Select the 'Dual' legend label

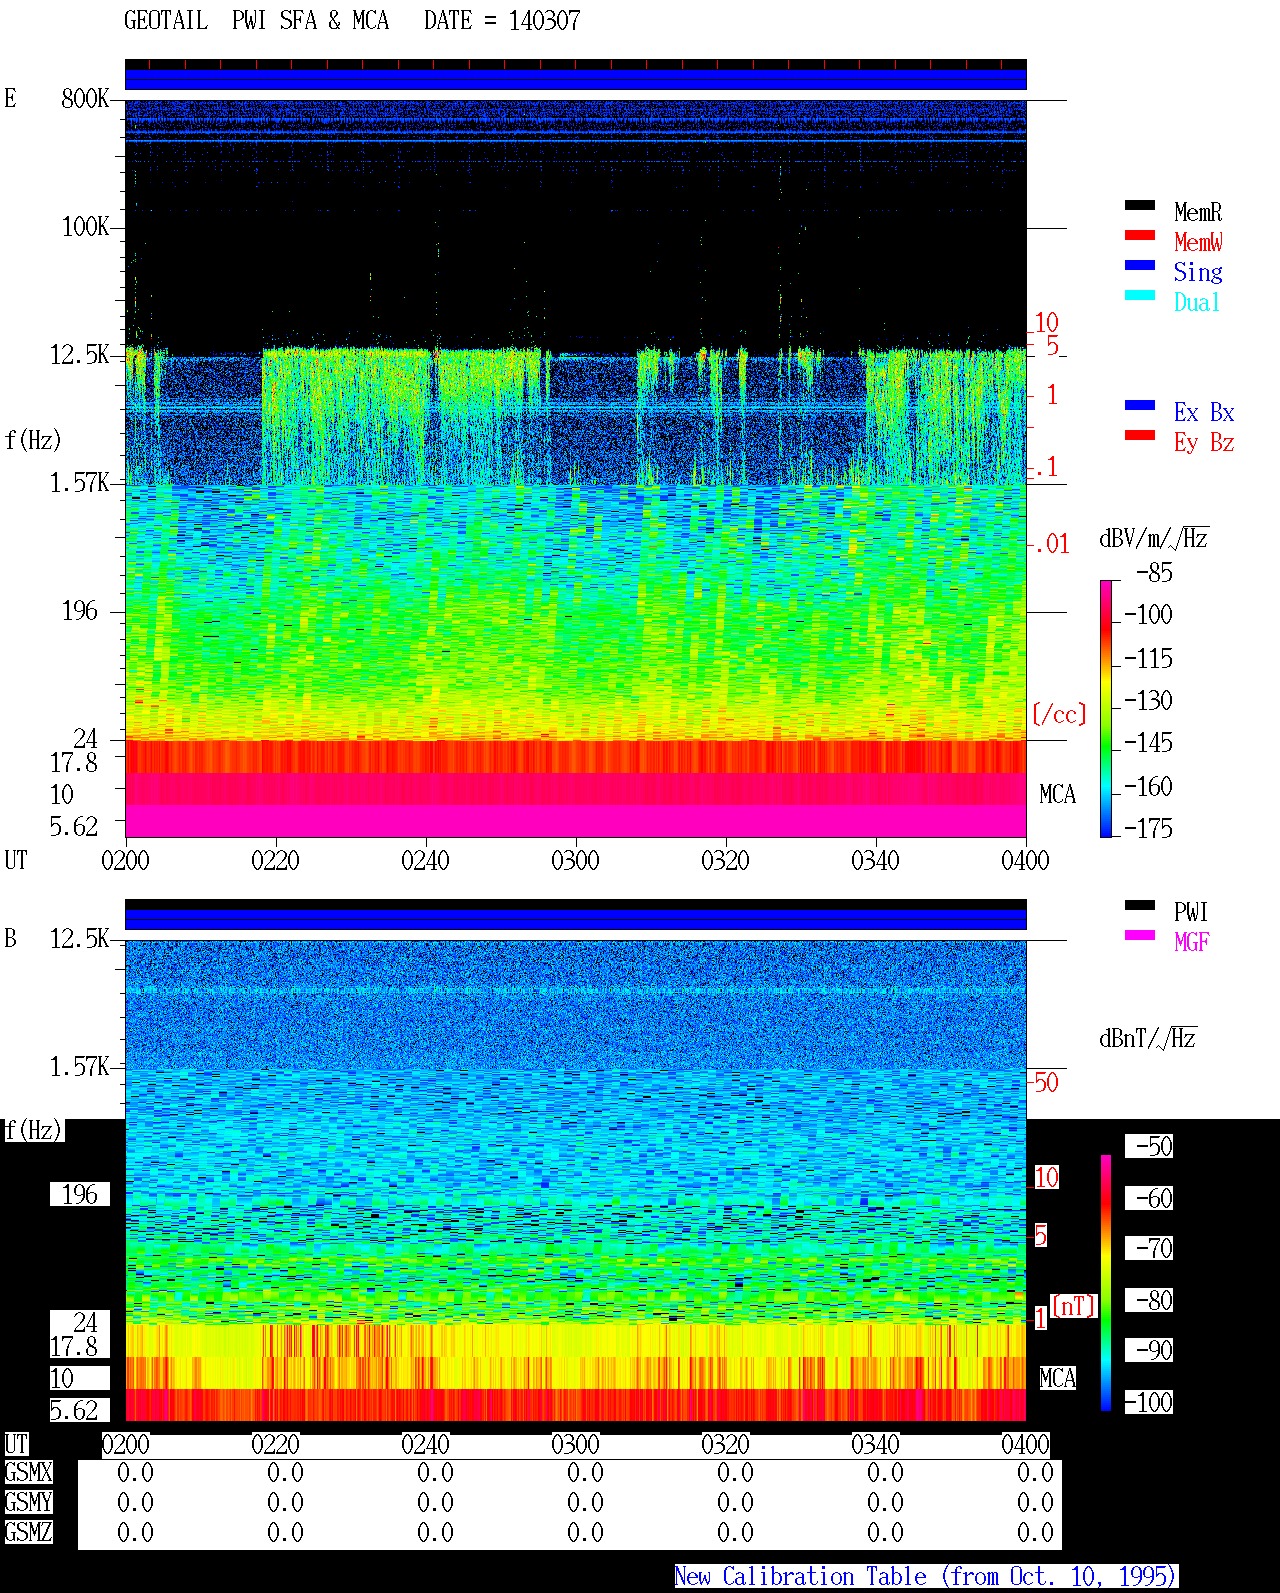tap(1198, 302)
